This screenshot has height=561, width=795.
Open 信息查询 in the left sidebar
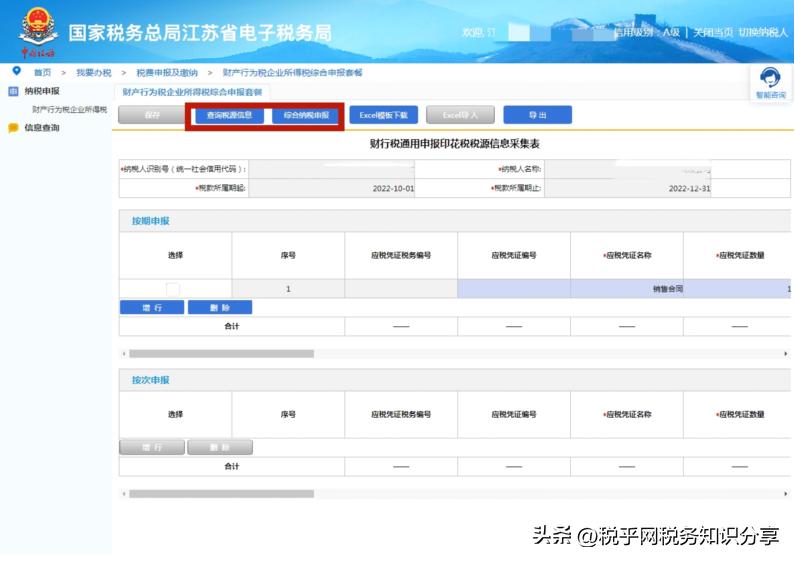[x=42, y=128]
